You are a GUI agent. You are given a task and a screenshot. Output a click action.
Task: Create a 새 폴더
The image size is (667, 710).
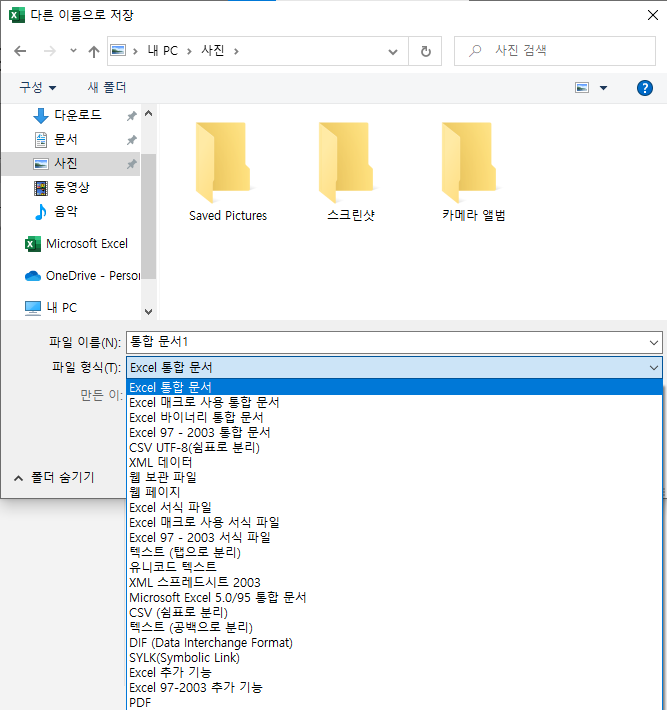coord(107,87)
